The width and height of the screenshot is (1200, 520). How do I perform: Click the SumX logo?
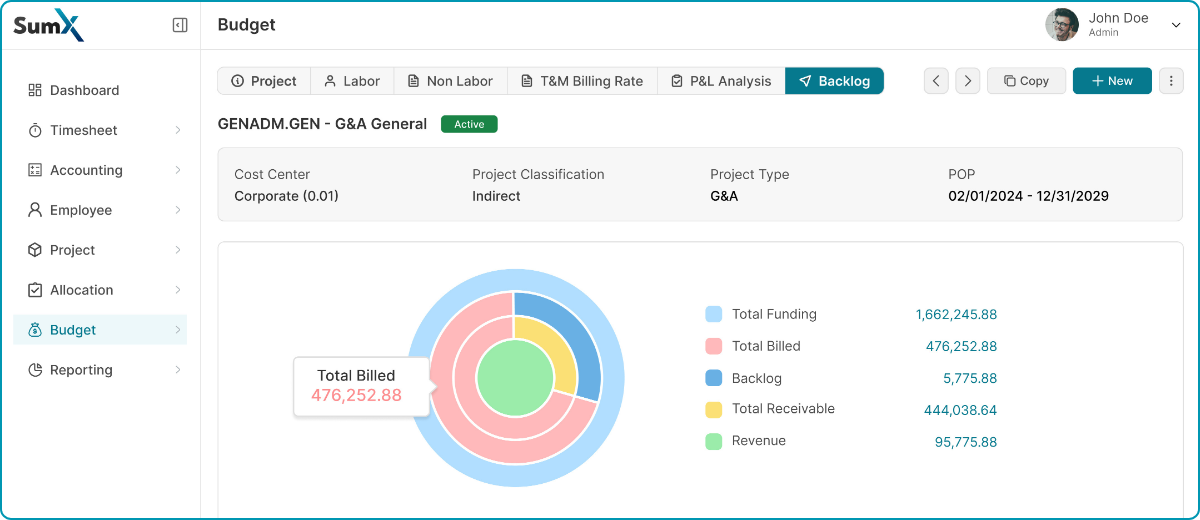(x=48, y=25)
